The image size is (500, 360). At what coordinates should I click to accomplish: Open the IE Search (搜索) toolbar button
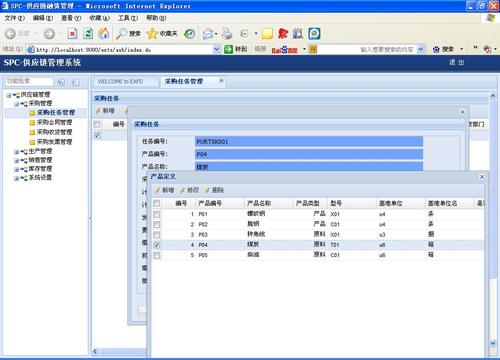[x=128, y=33]
